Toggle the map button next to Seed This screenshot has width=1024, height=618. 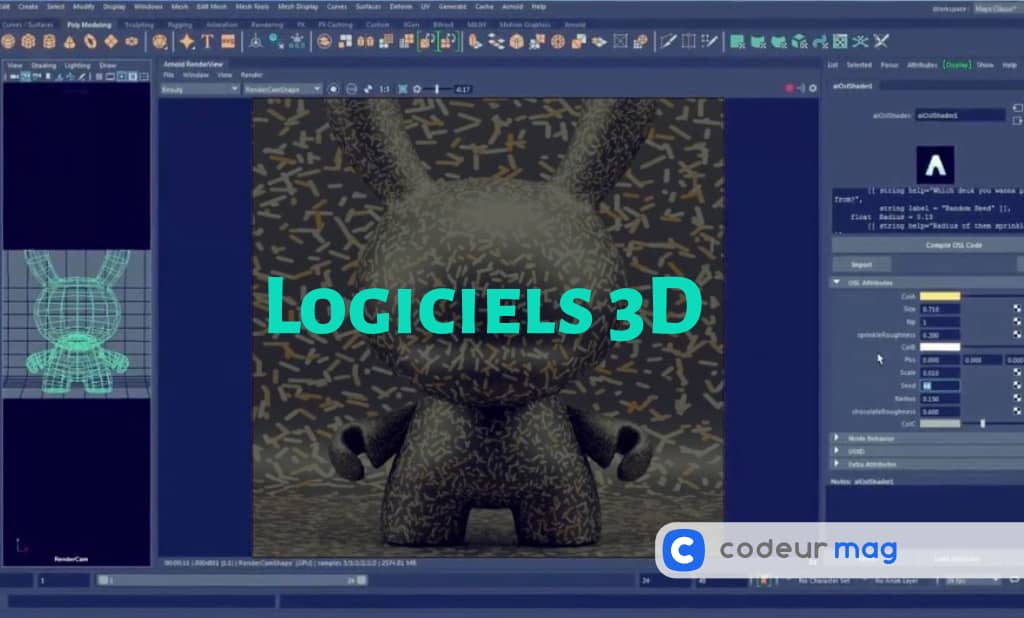click(1017, 385)
